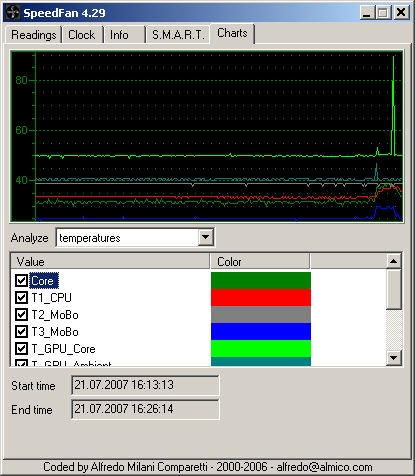Click the list scrollbar down arrow

[x=394, y=358]
